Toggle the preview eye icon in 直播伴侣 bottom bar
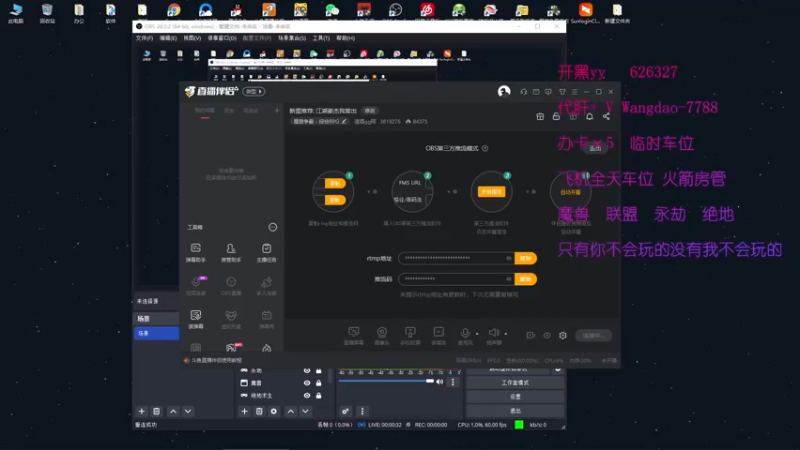The height and width of the screenshot is (450, 800). point(547,335)
